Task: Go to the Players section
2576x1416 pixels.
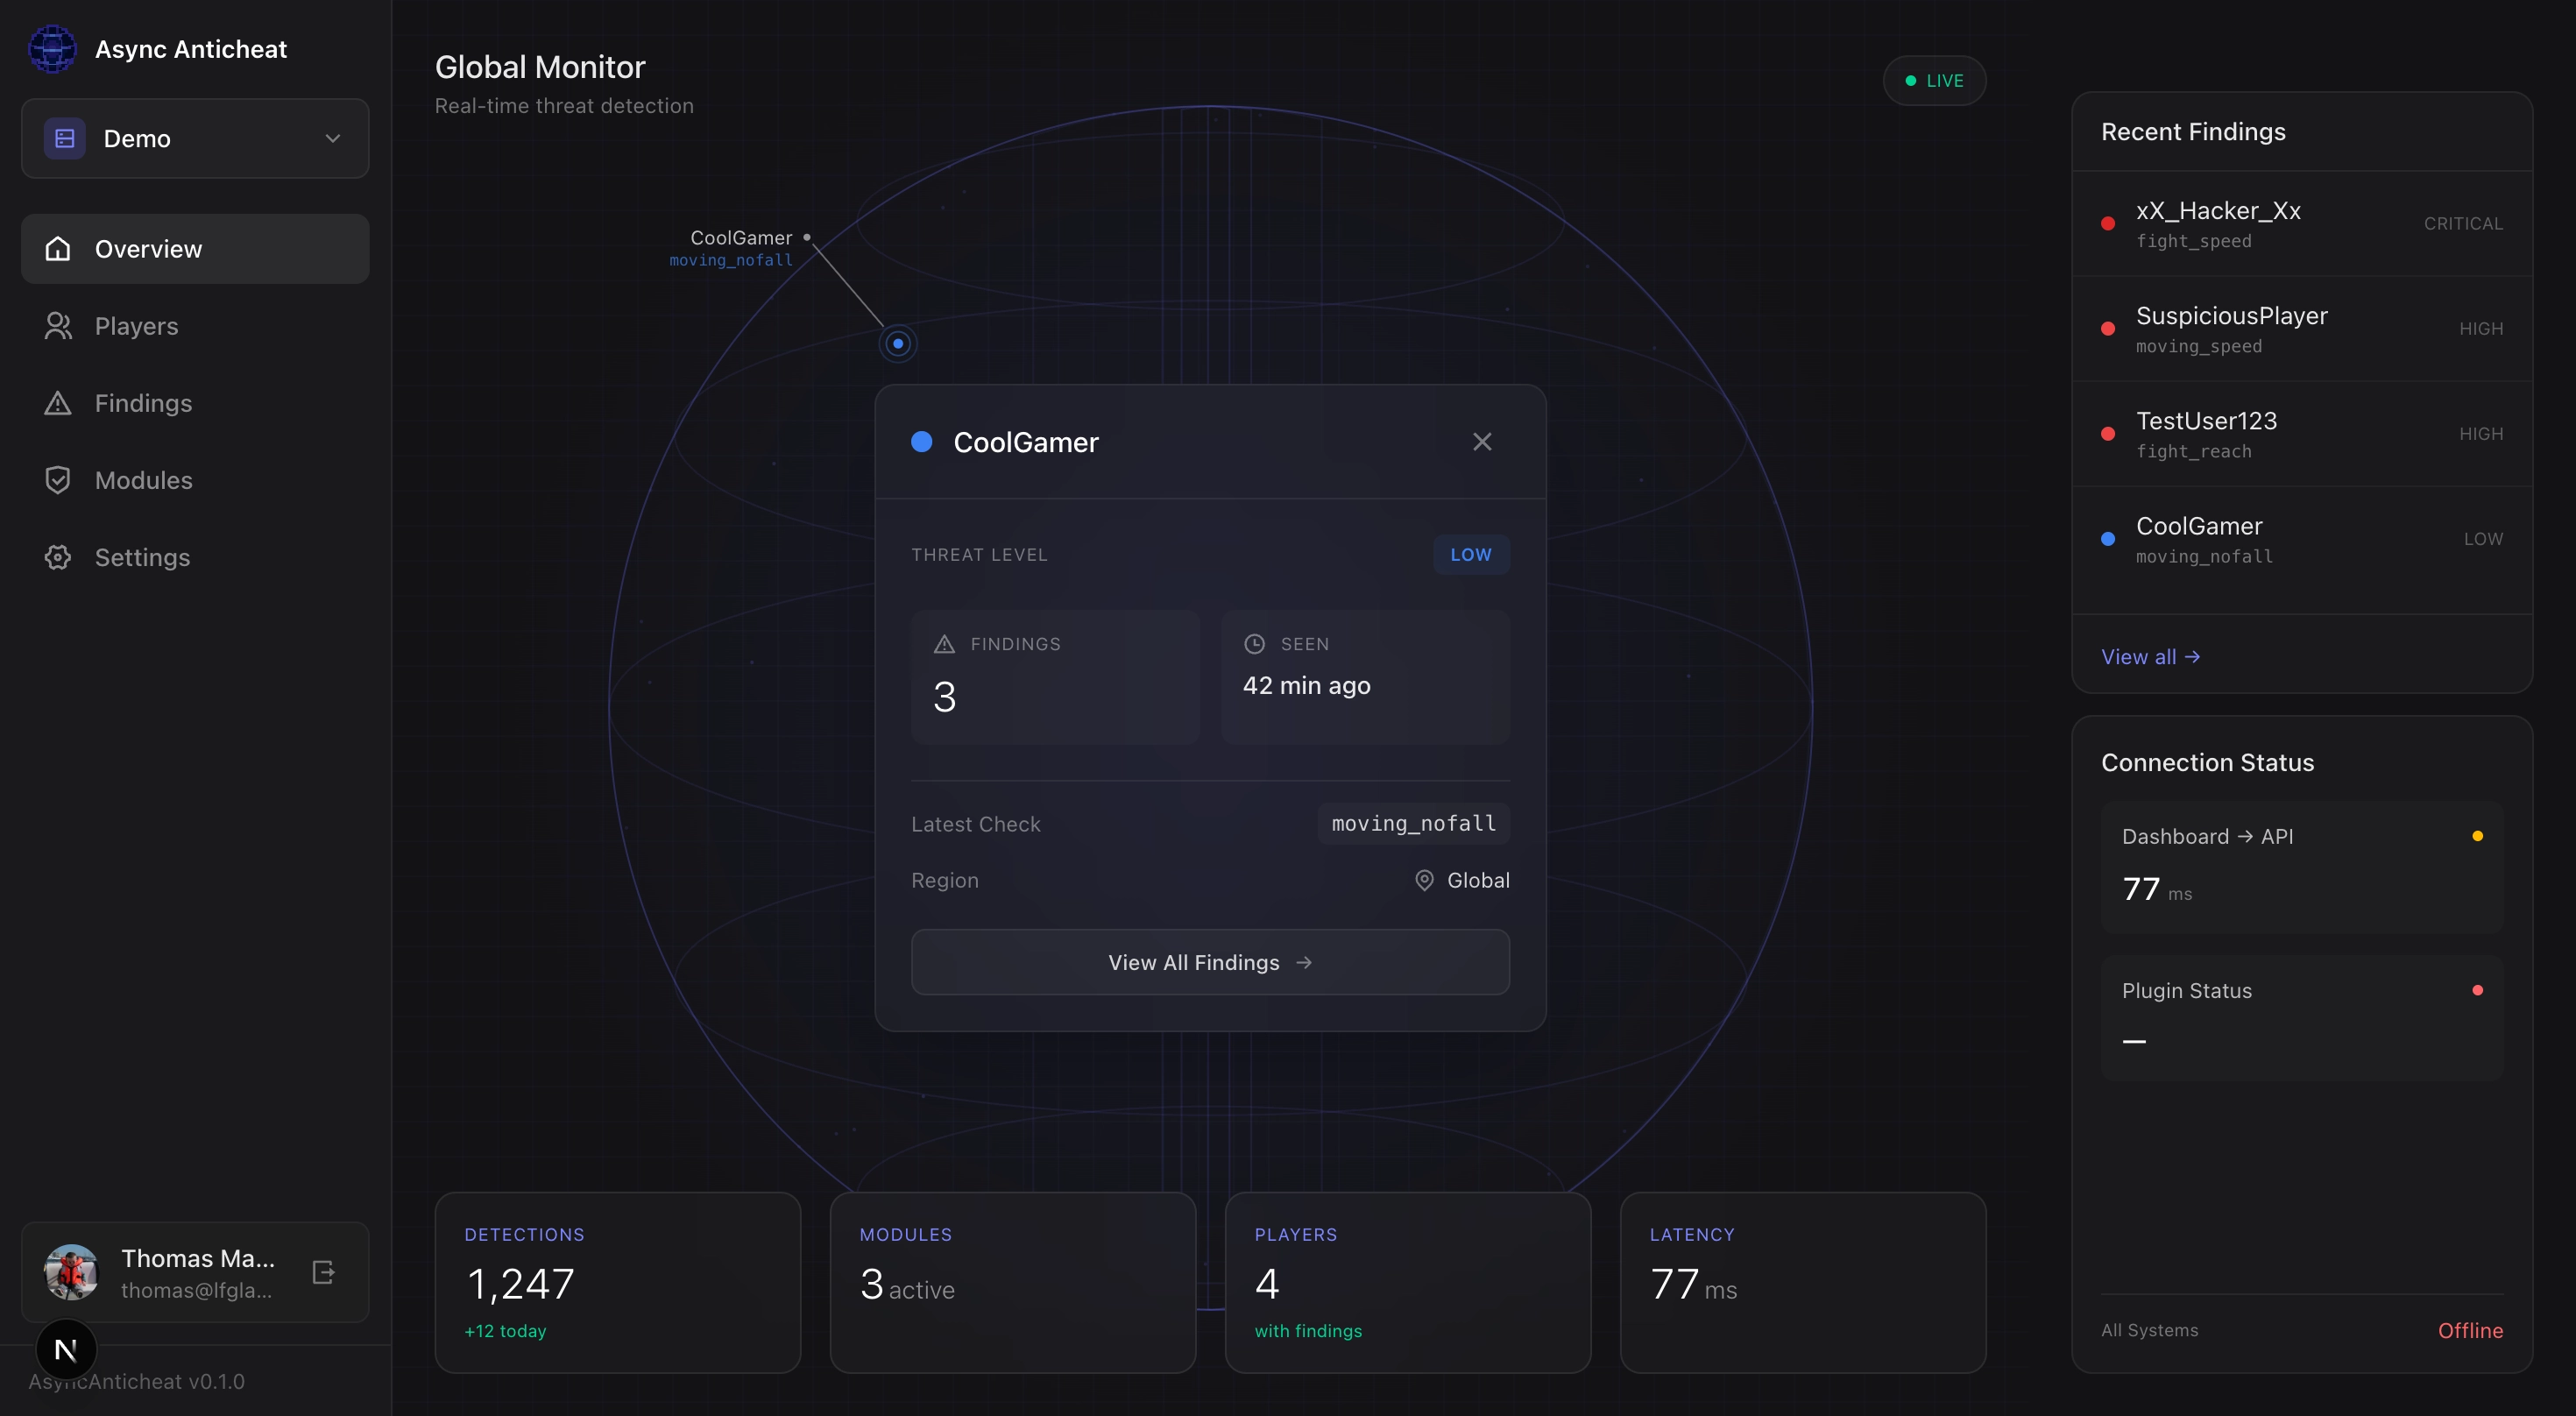Action: coord(136,326)
